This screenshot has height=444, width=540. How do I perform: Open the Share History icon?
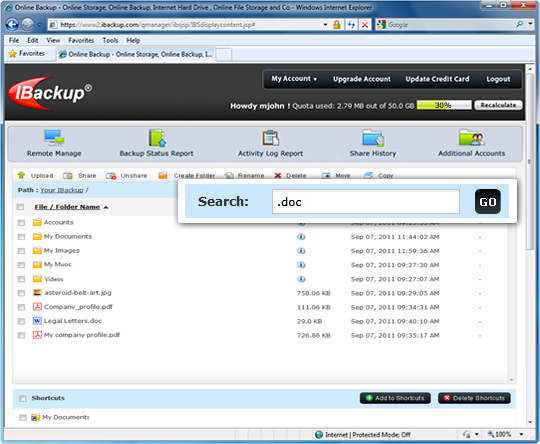click(x=373, y=138)
